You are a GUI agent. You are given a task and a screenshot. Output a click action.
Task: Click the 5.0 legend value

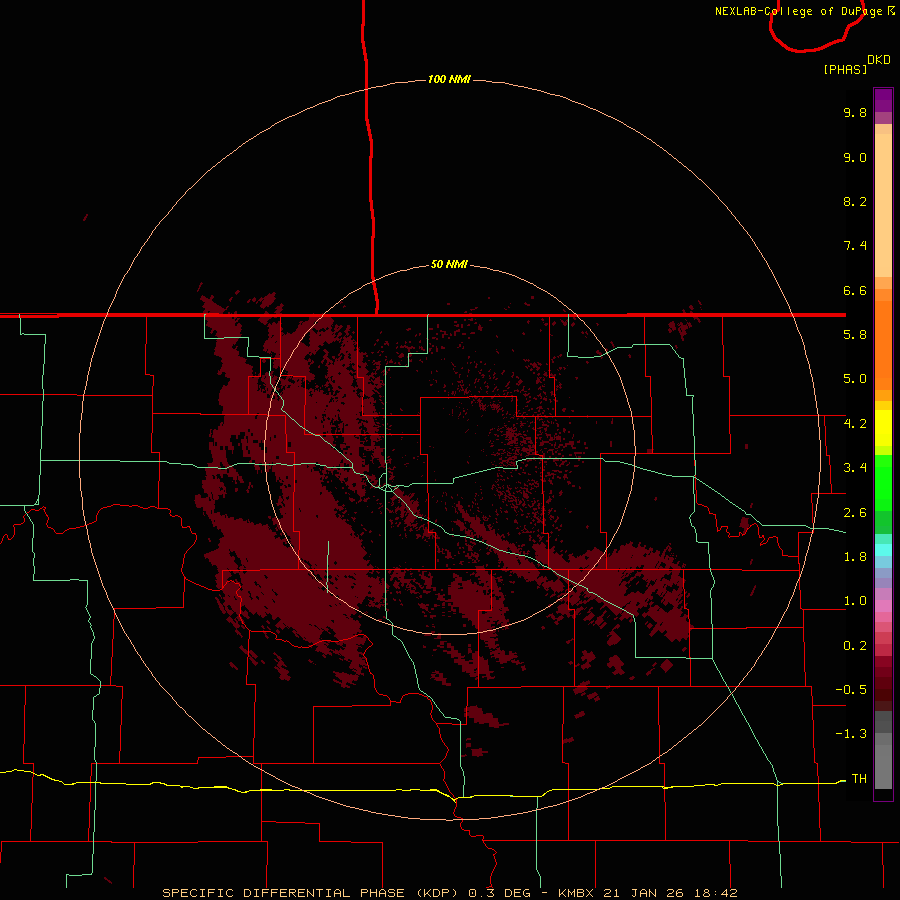click(855, 379)
